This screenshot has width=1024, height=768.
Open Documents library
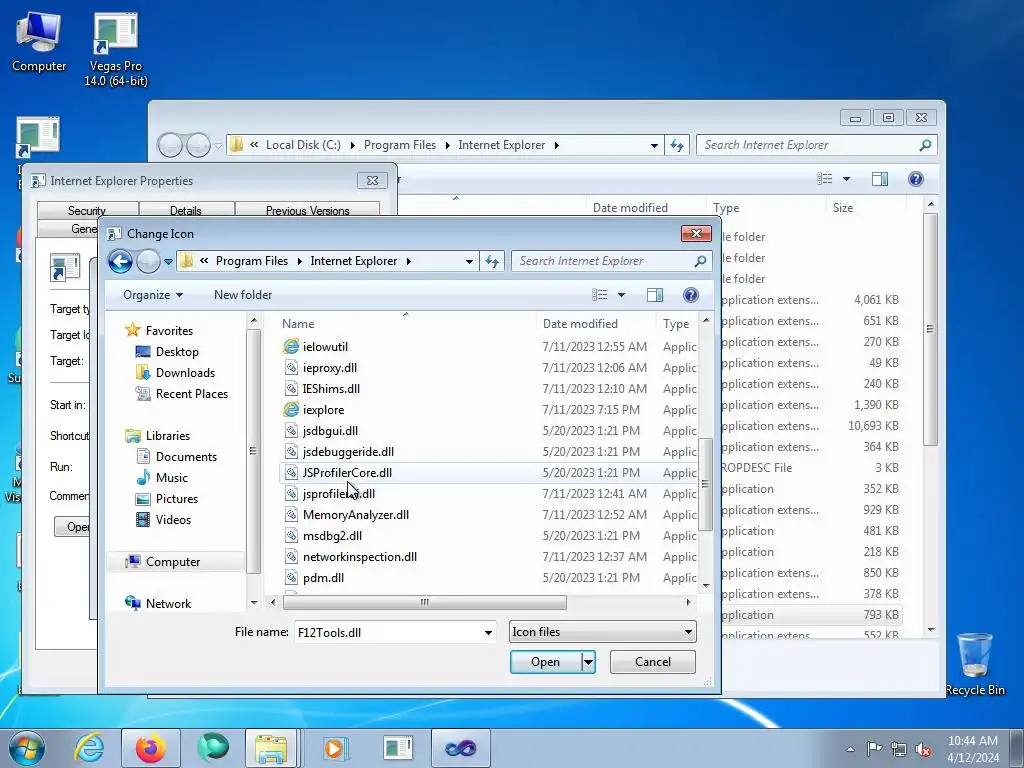tap(186, 456)
